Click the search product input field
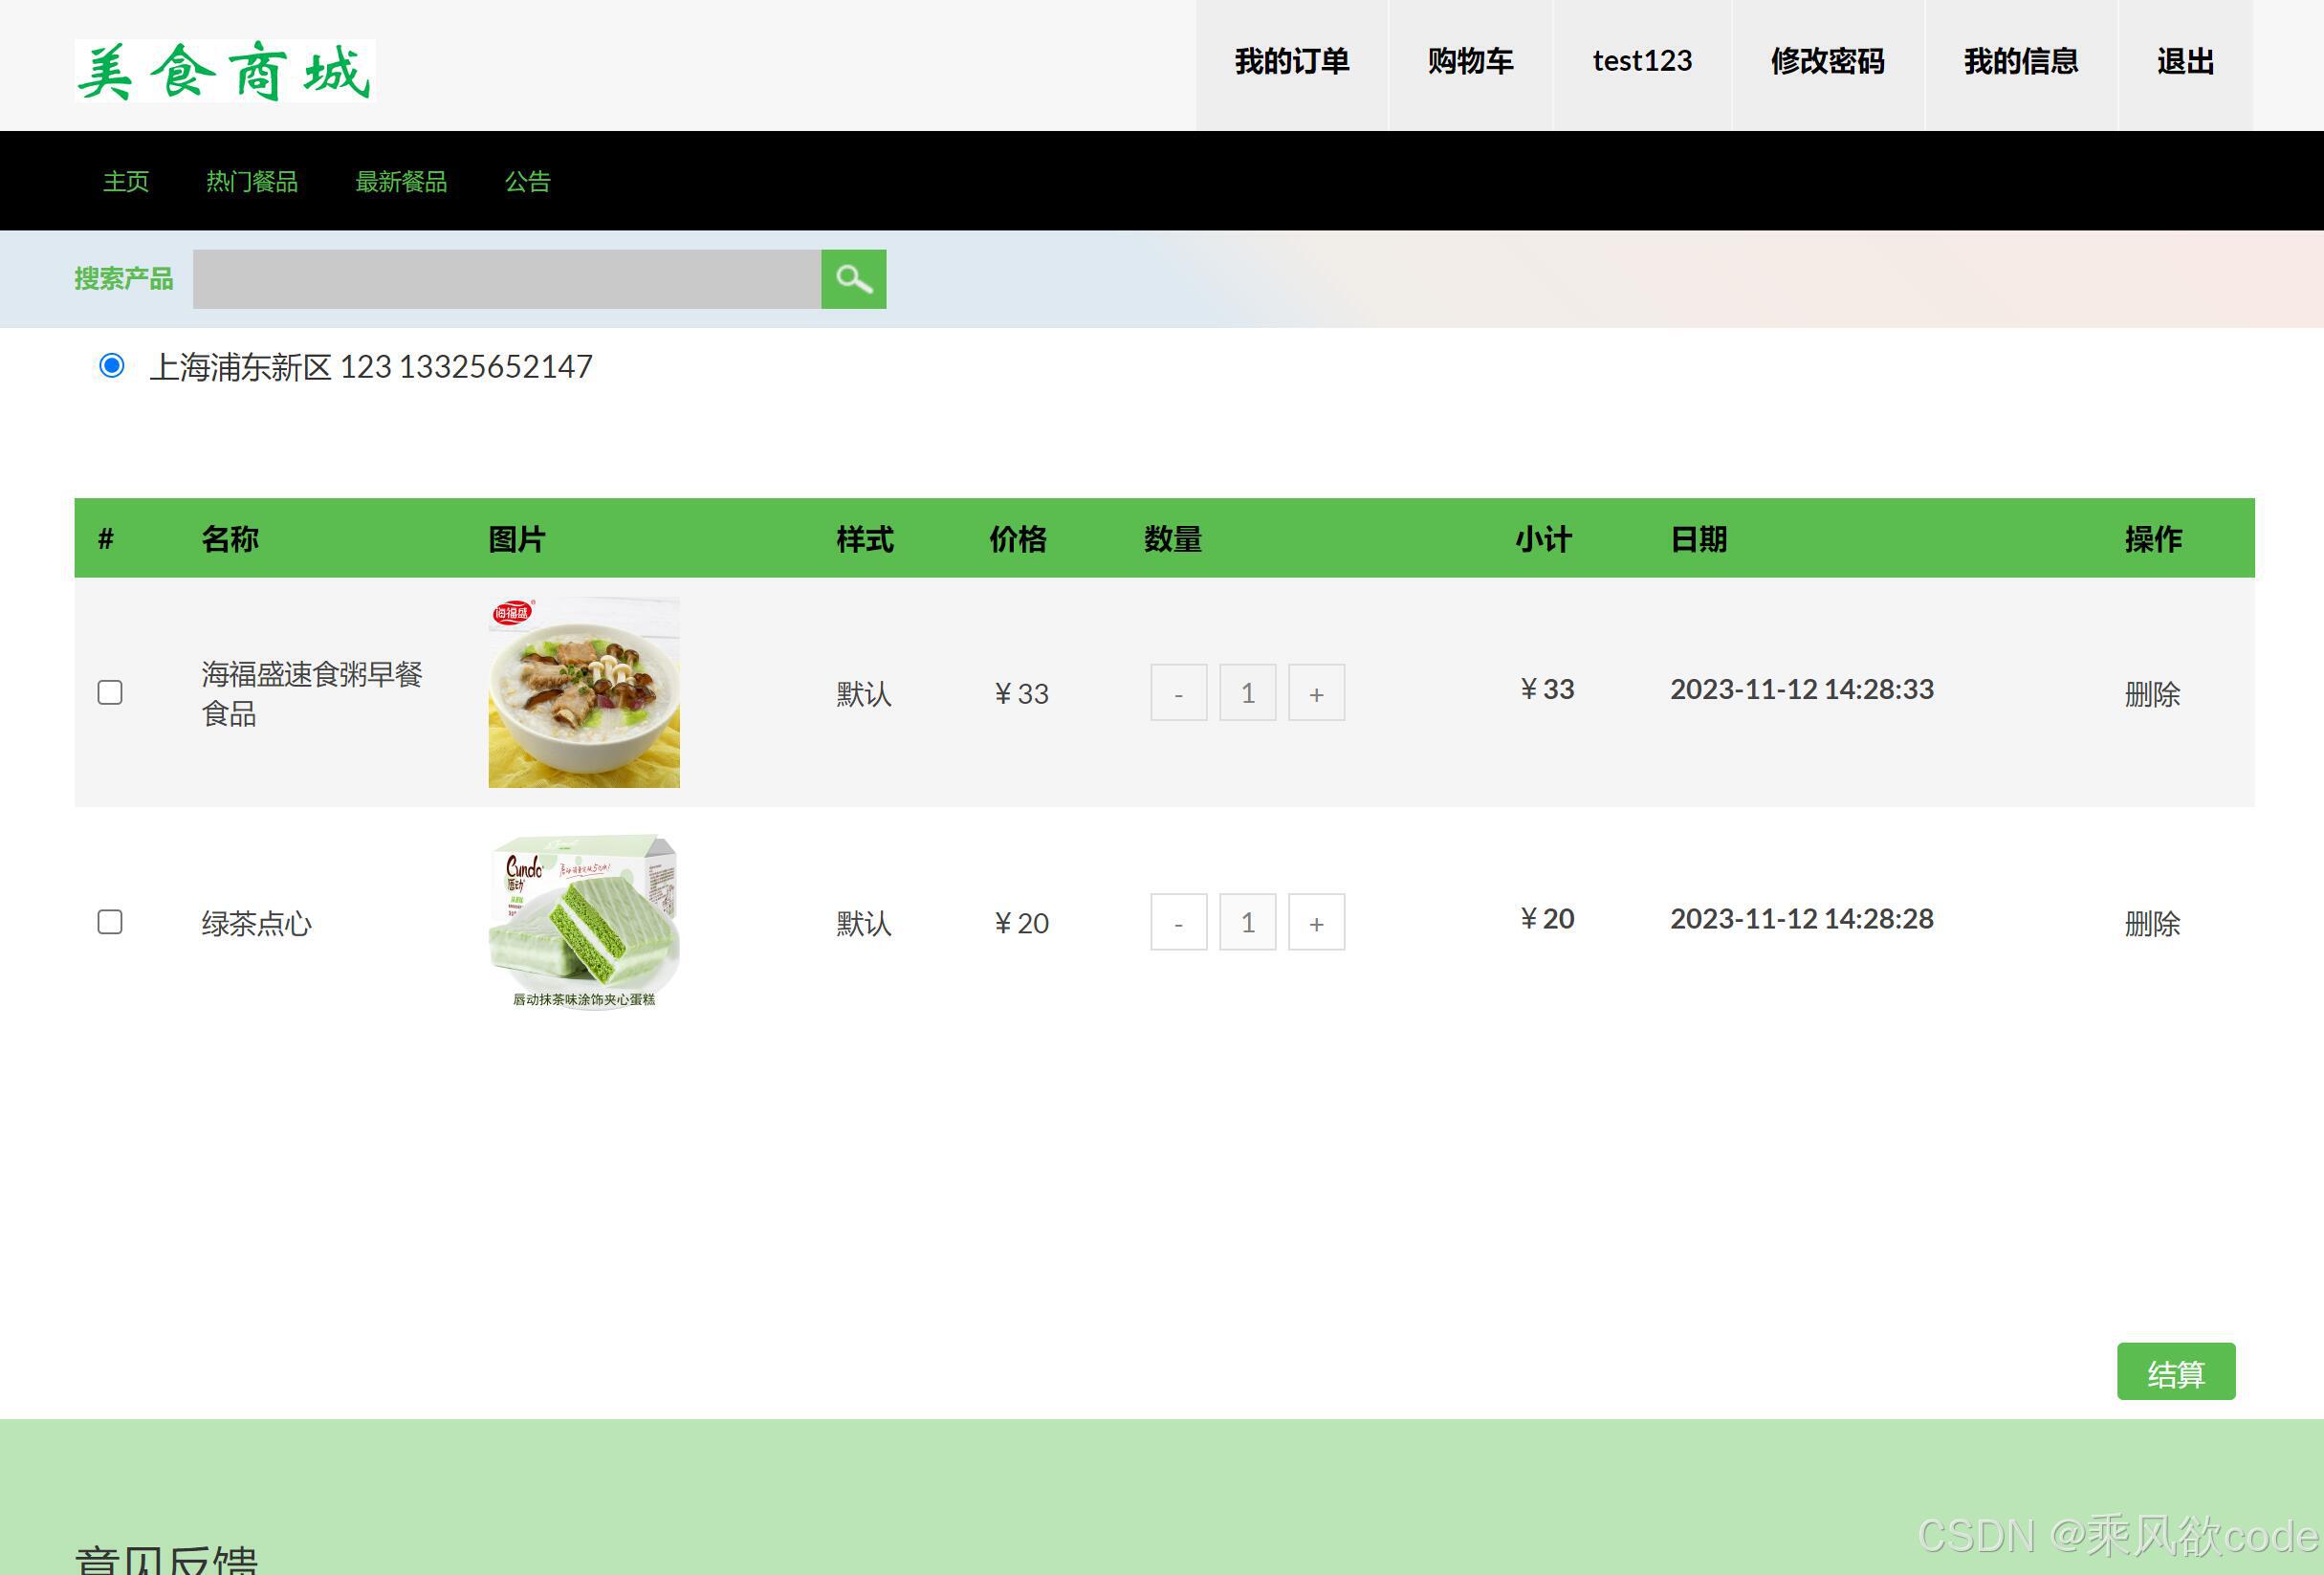This screenshot has height=1575, width=2324. coord(507,279)
